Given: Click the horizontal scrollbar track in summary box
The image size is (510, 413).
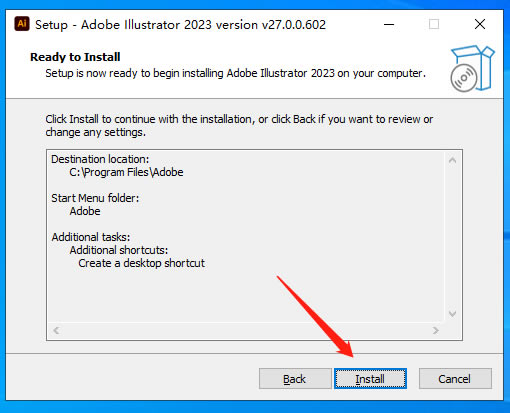Looking at the screenshot, I should (x=246, y=330).
